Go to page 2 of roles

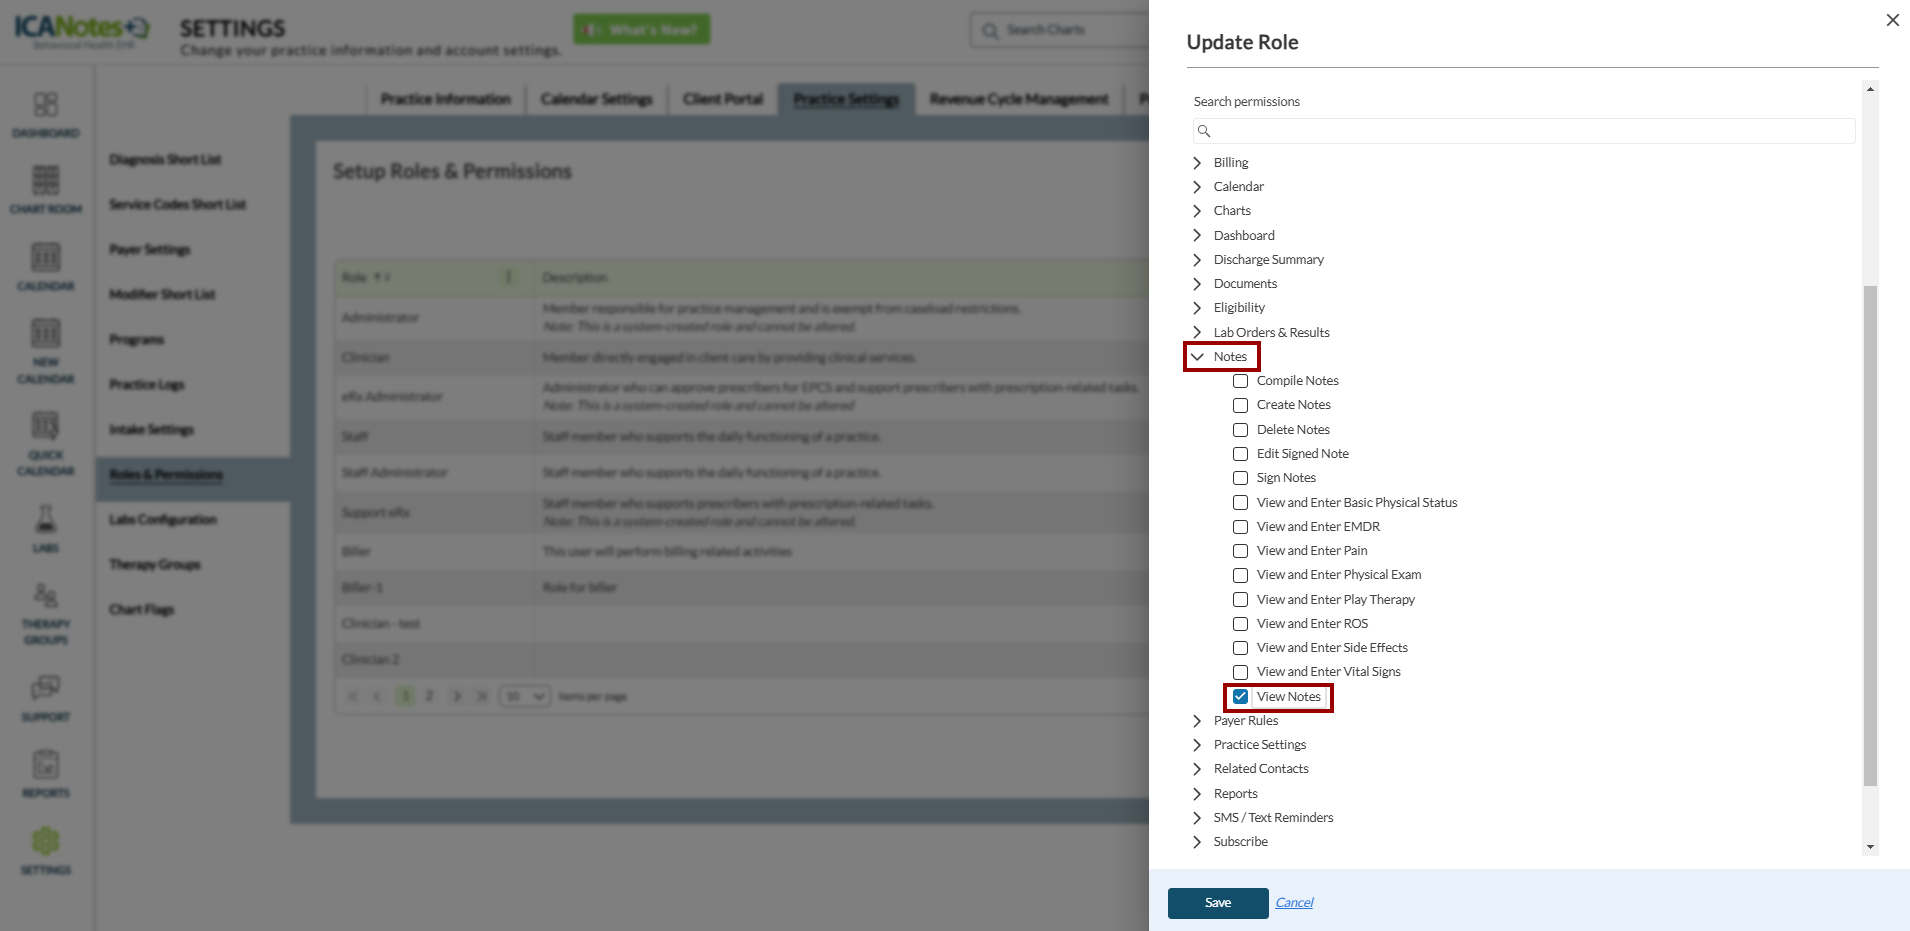point(429,696)
